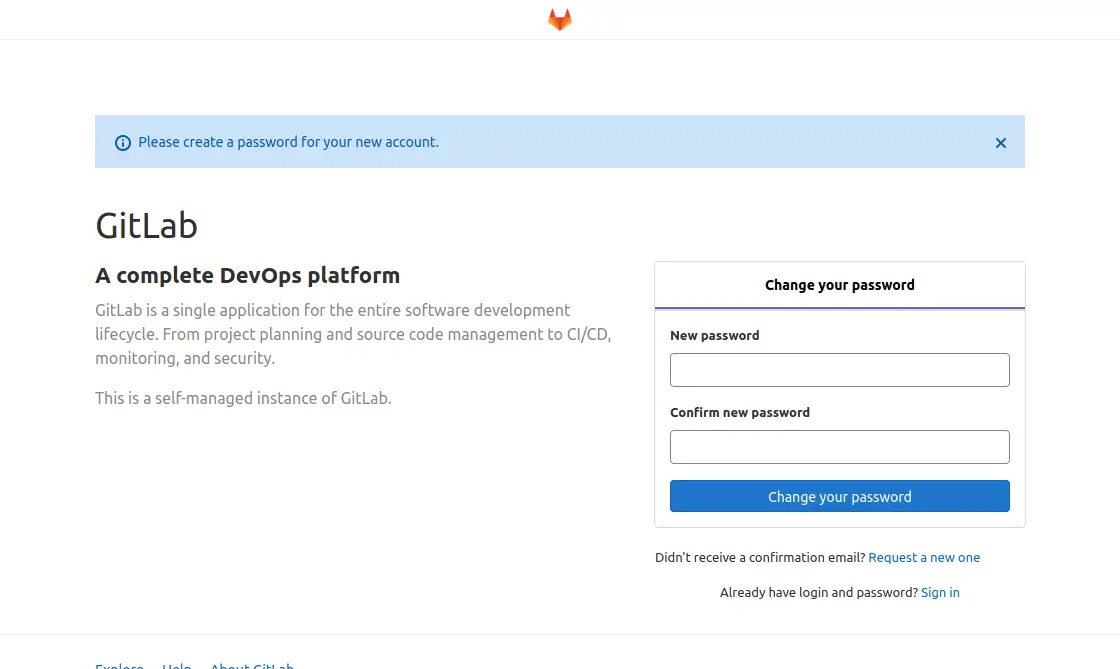Open the About GitLab footer link

[x=251, y=665]
